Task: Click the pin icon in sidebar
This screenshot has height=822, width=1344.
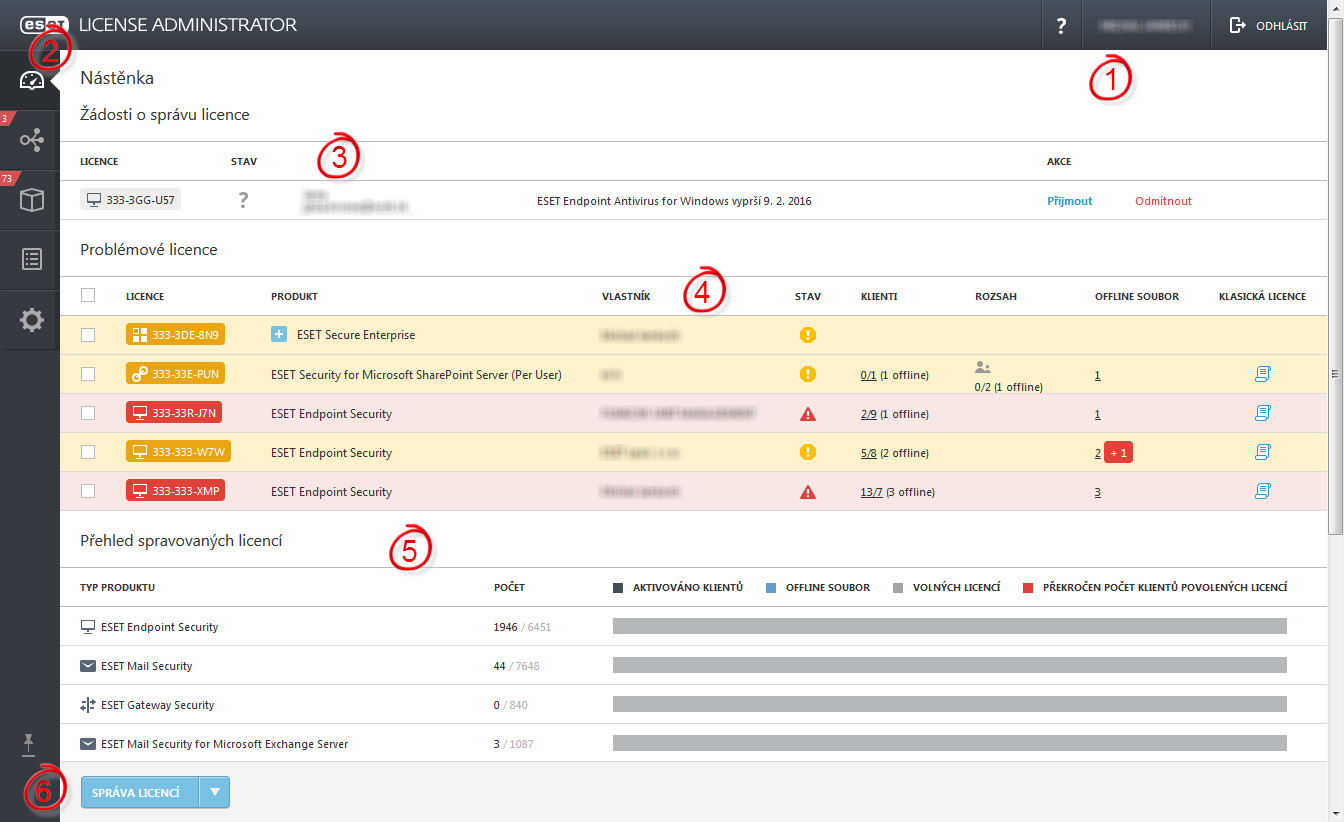Action: point(29,744)
